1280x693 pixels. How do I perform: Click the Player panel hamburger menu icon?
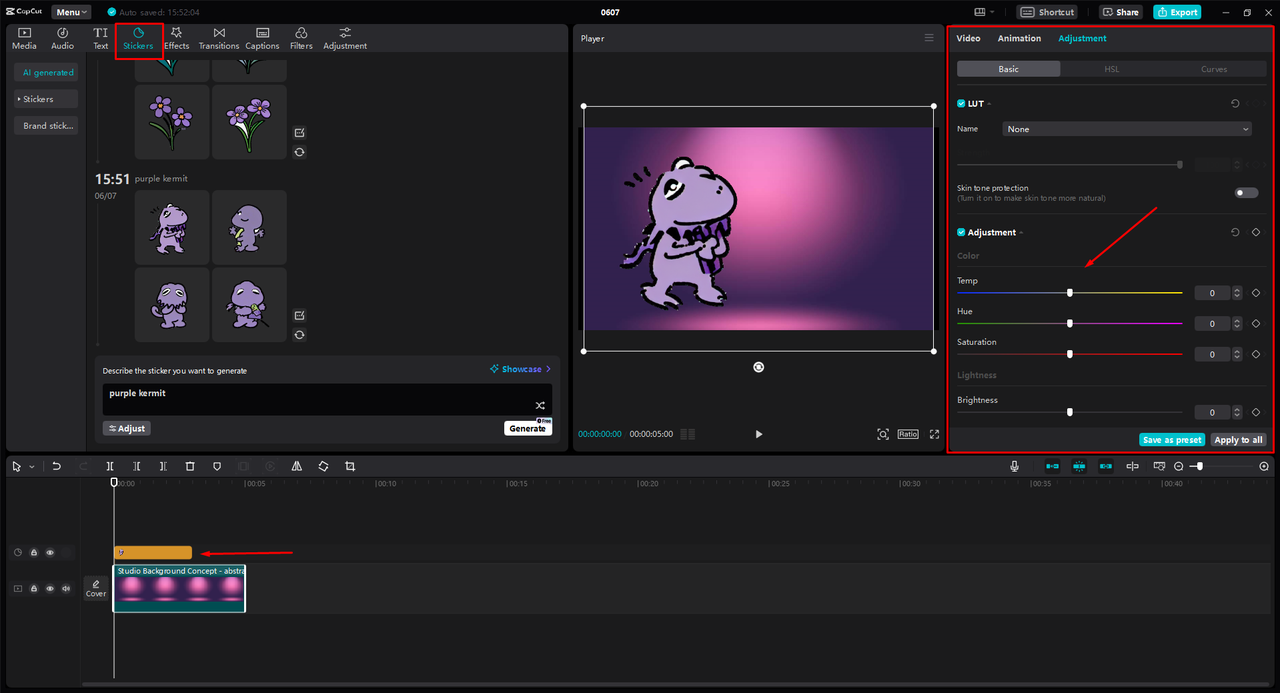(x=929, y=38)
